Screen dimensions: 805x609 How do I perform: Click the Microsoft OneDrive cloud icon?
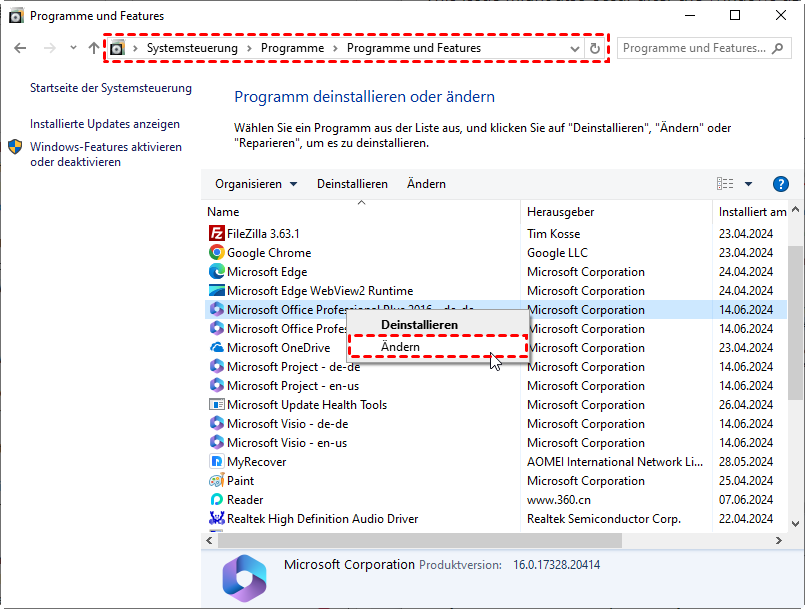(x=217, y=348)
